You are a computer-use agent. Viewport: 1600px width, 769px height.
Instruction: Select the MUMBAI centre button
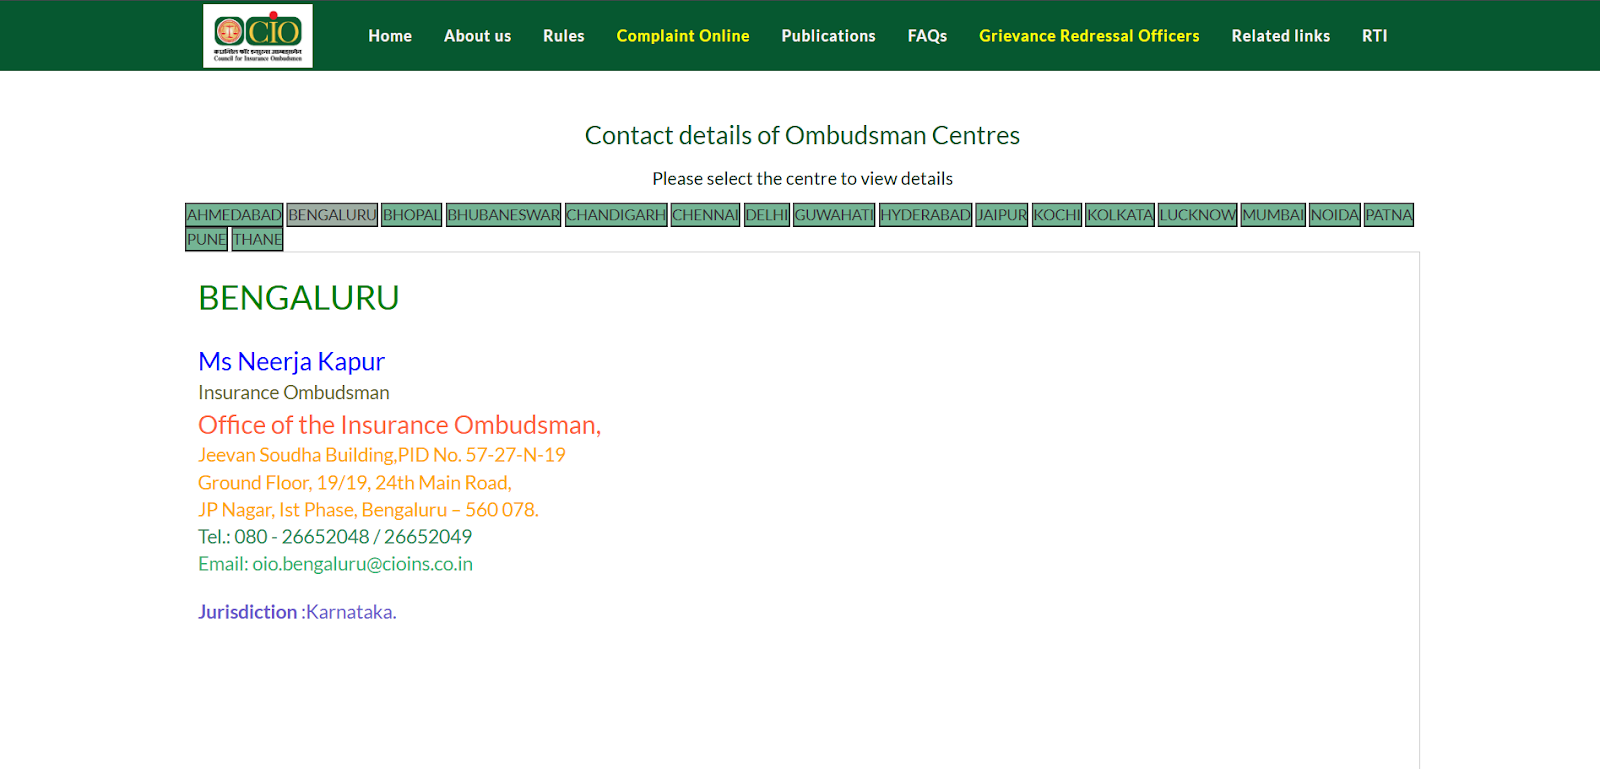(1273, 215)
